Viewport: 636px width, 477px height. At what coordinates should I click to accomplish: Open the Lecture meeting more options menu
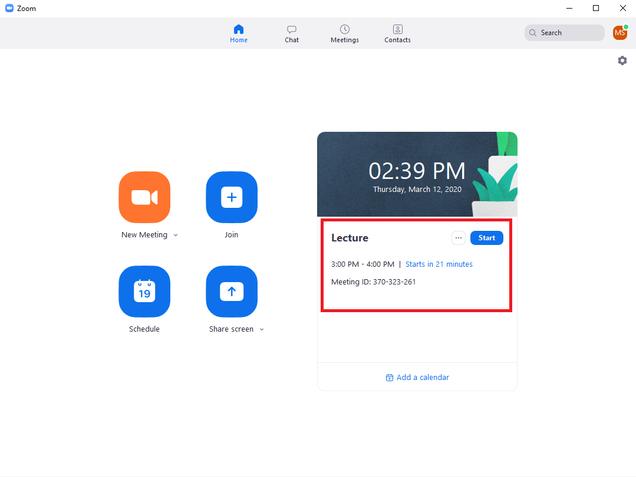pyautogui.click(x=458, y=238)
